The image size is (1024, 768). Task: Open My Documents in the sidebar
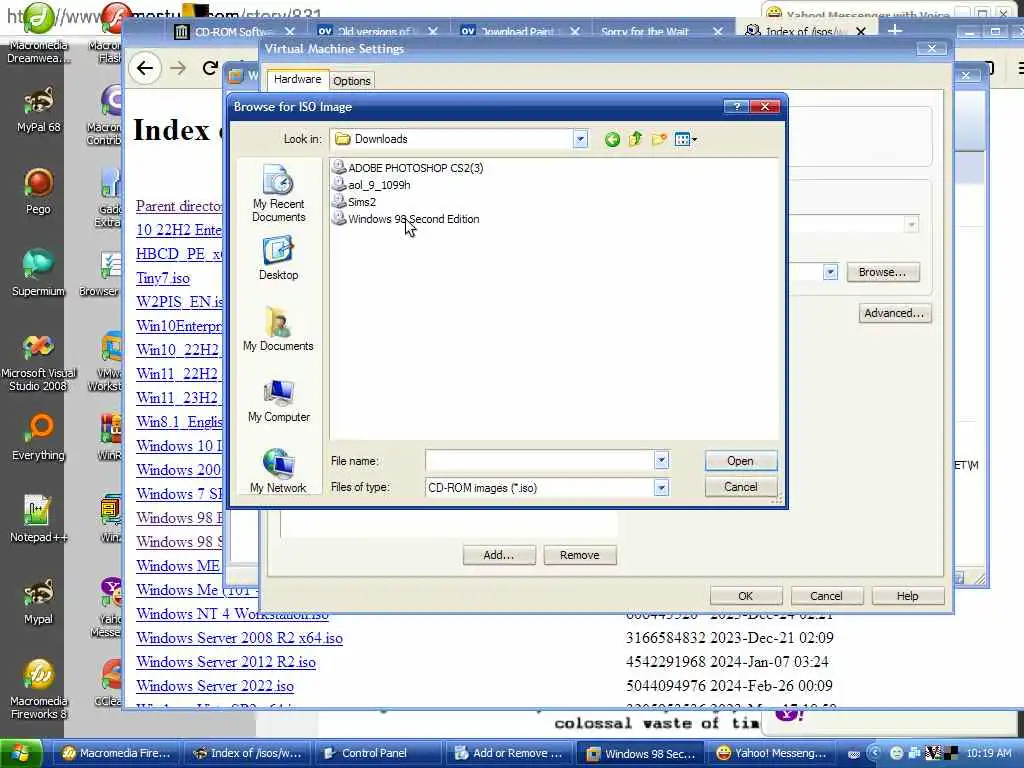[278, 330]
